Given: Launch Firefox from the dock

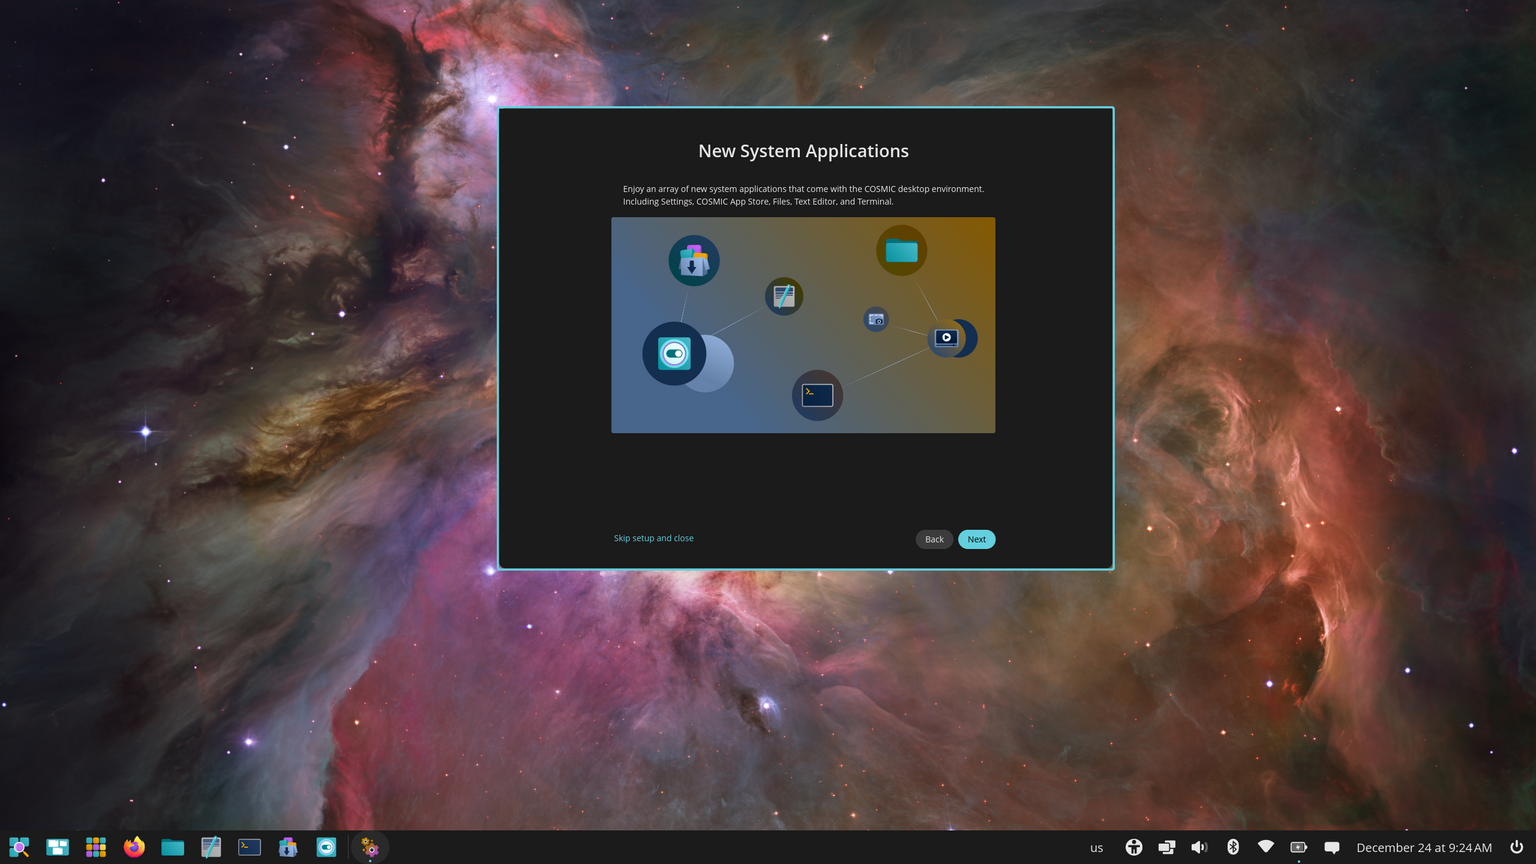Looking at the screenshot, I should (x=133, y=847).
